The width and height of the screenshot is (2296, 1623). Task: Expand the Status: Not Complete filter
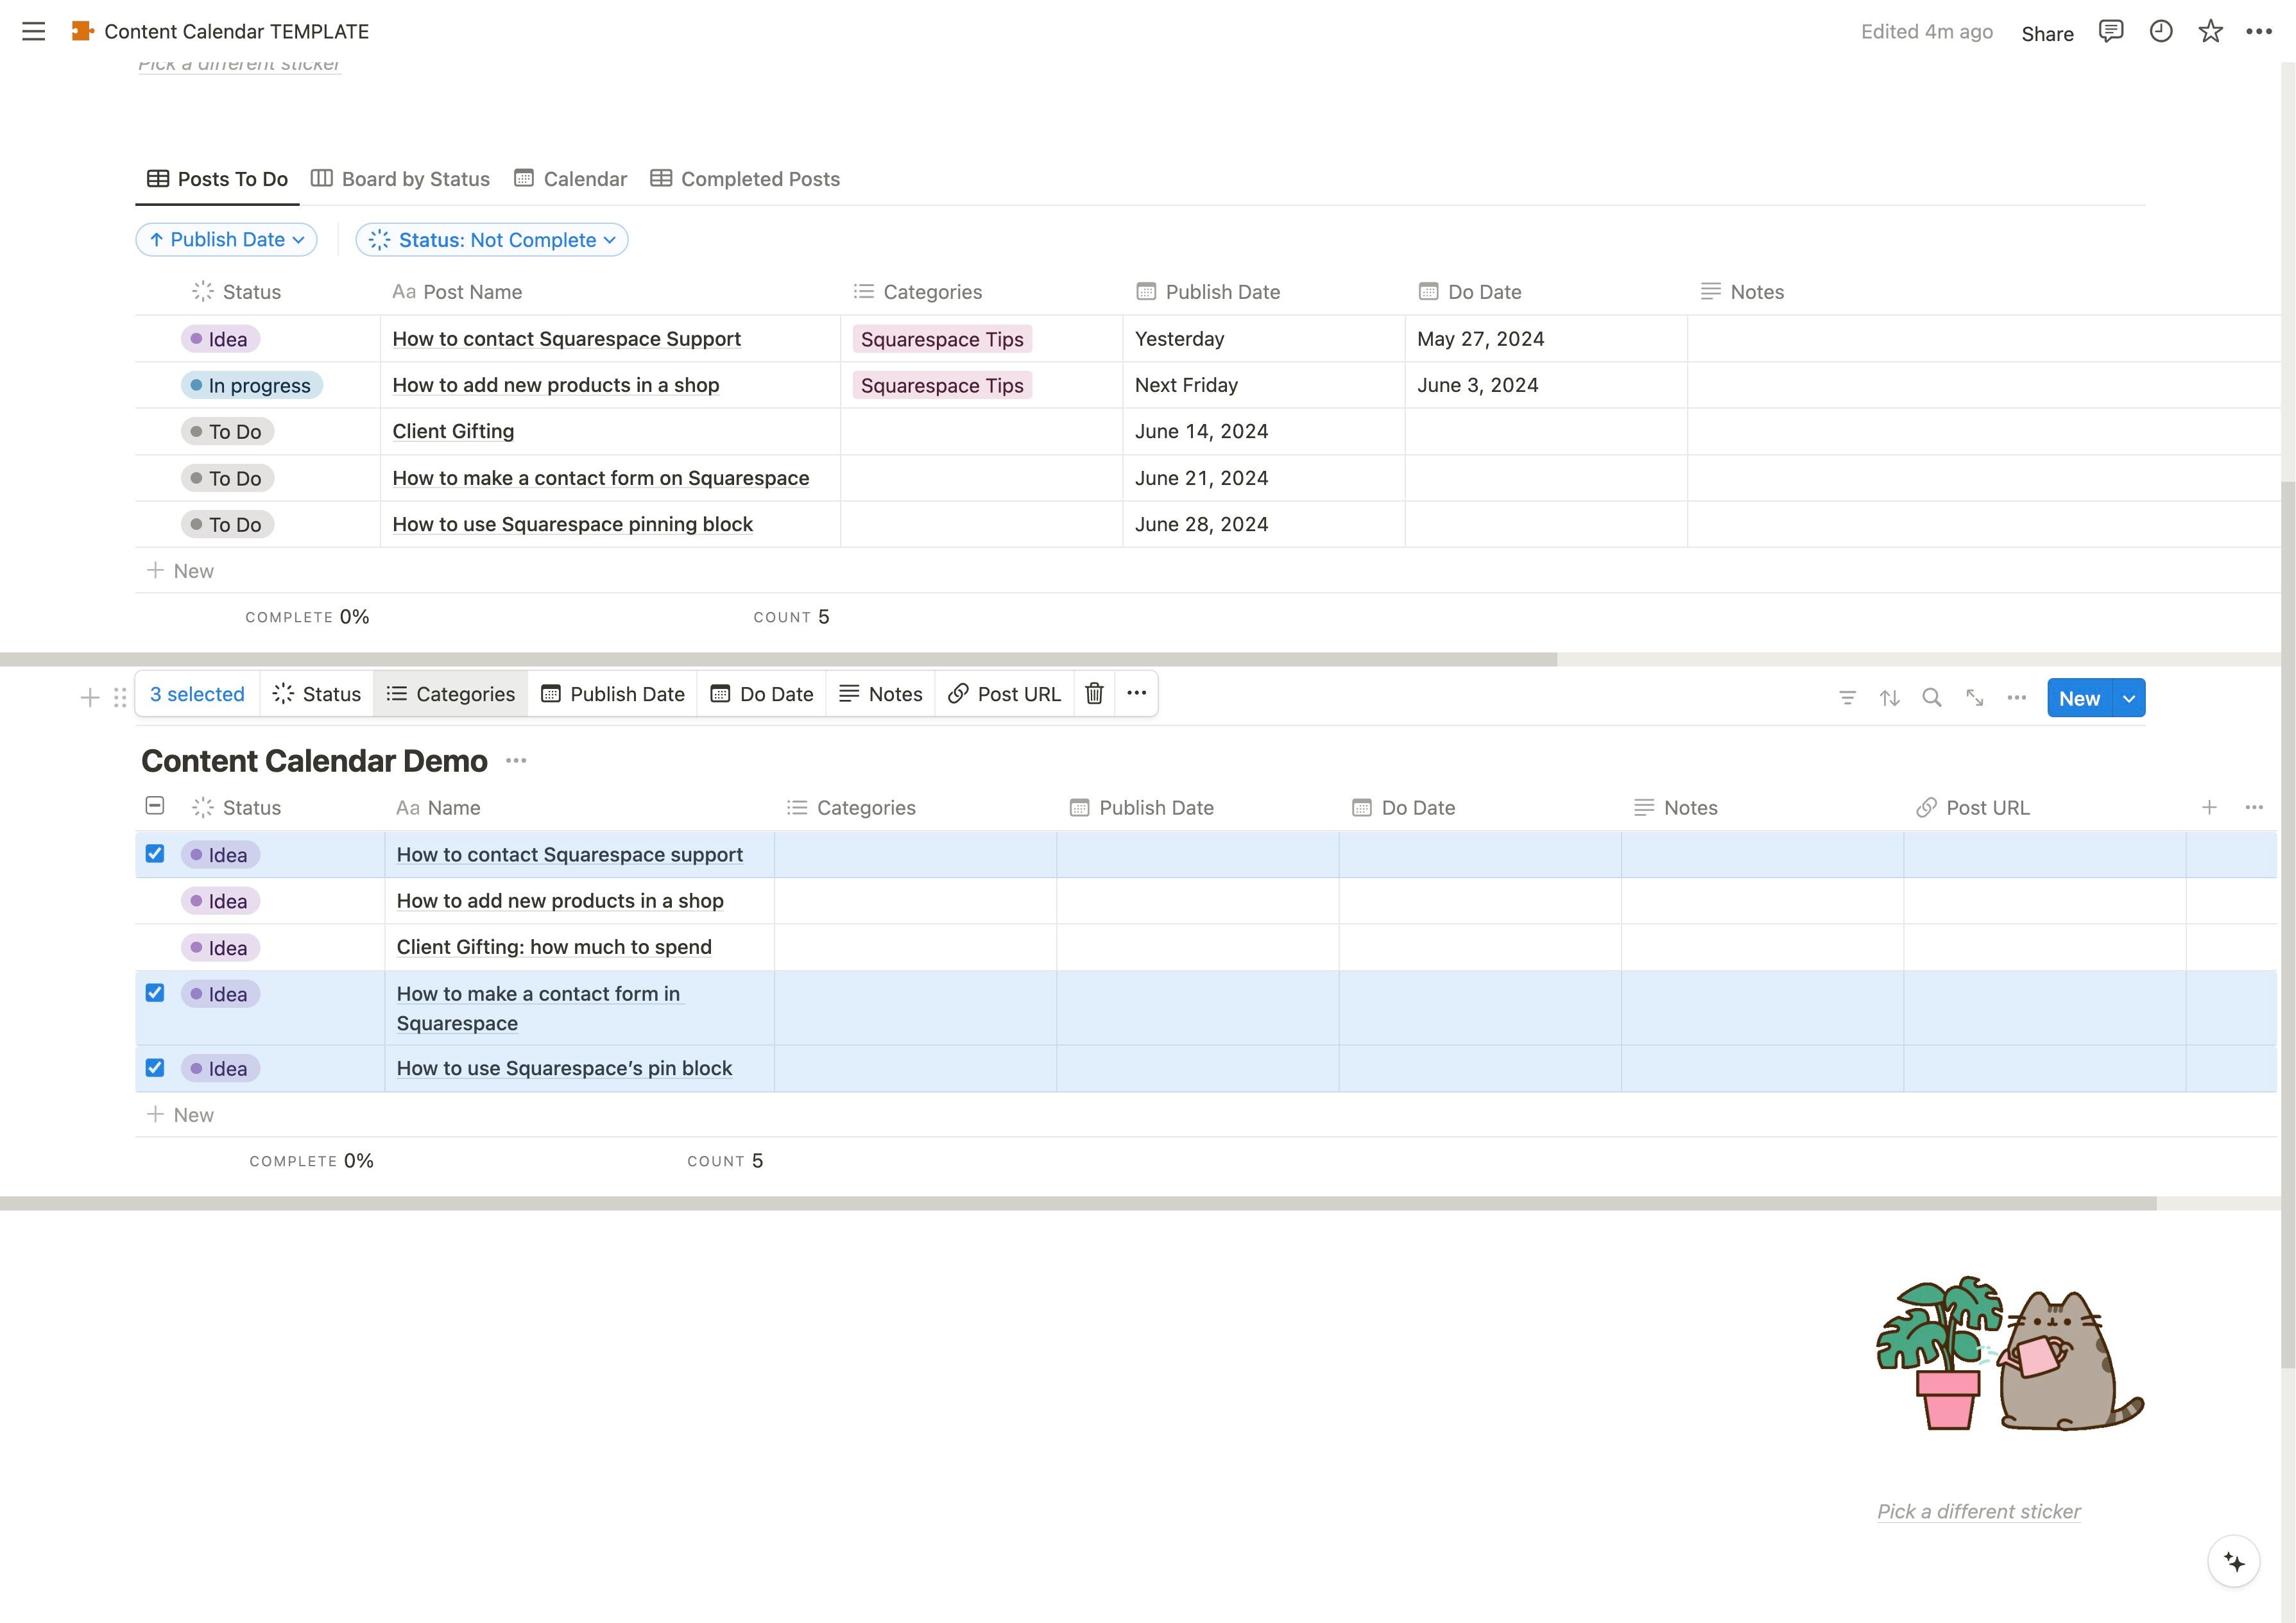pyautogui.click(x=492, y=240)
